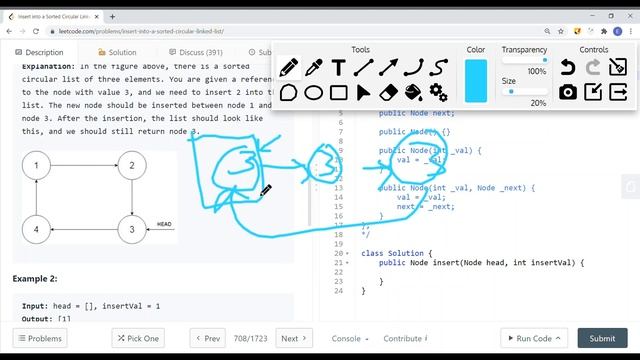Expand the Console panel

tap(350, 338)
